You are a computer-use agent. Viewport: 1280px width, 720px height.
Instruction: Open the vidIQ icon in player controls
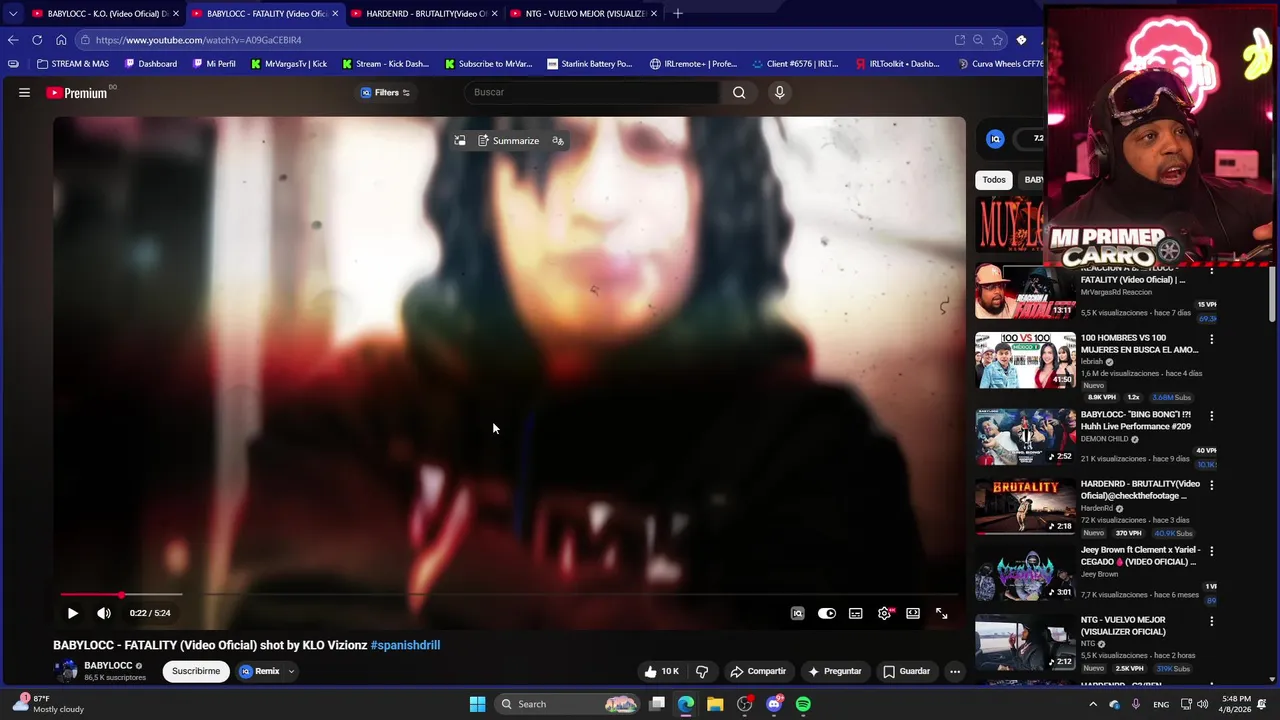pos(797,613)
